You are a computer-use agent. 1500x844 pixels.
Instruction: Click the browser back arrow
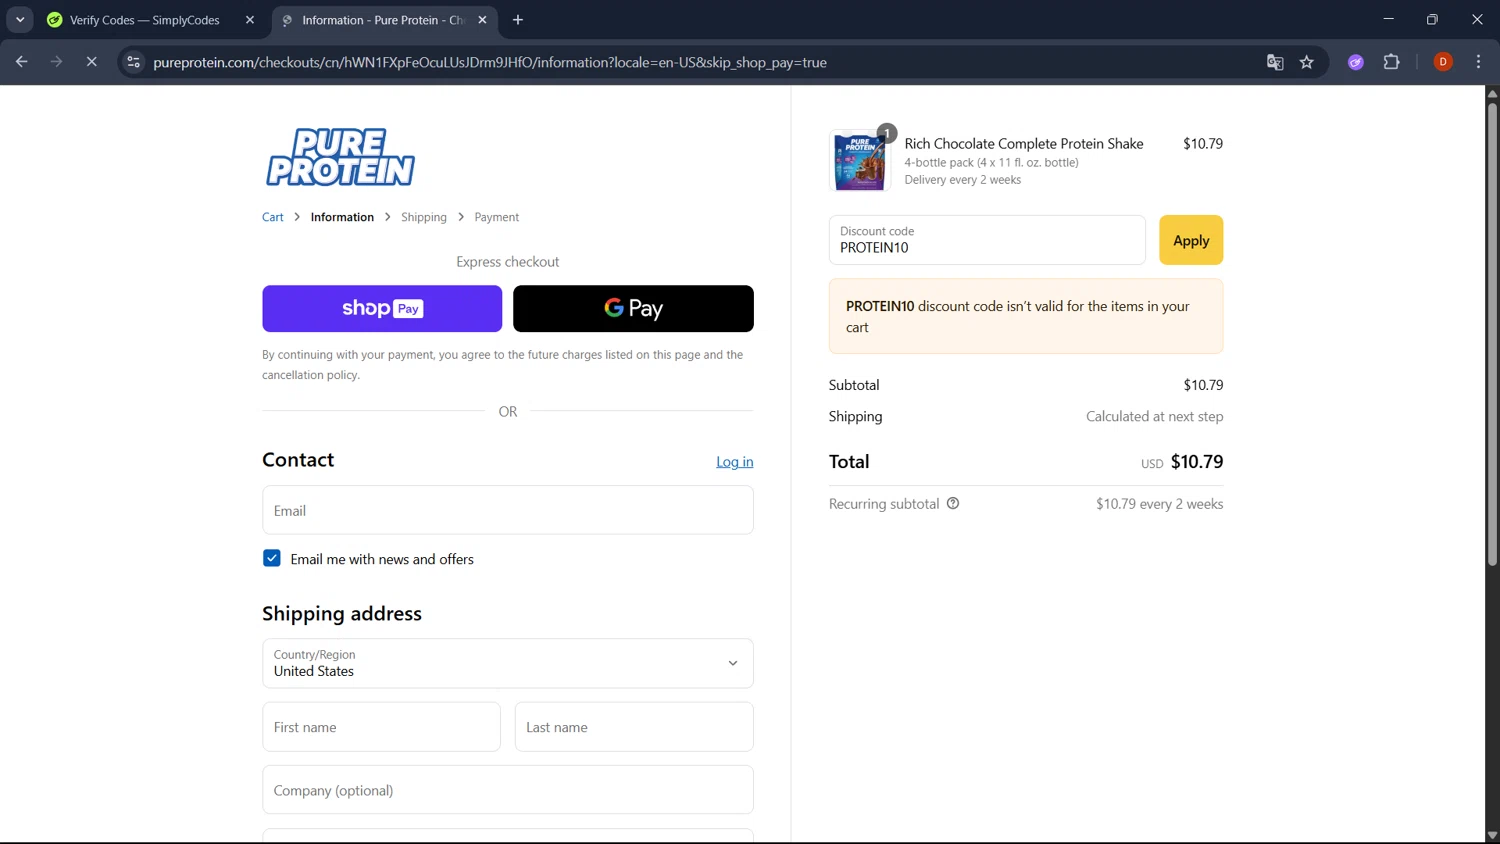click(x=21, y=62)
